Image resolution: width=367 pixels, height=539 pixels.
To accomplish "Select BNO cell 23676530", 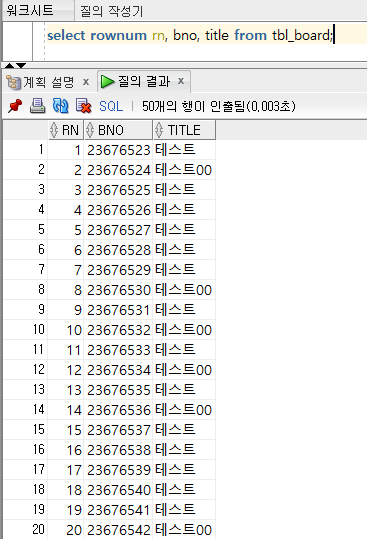I will coord(118,290).
